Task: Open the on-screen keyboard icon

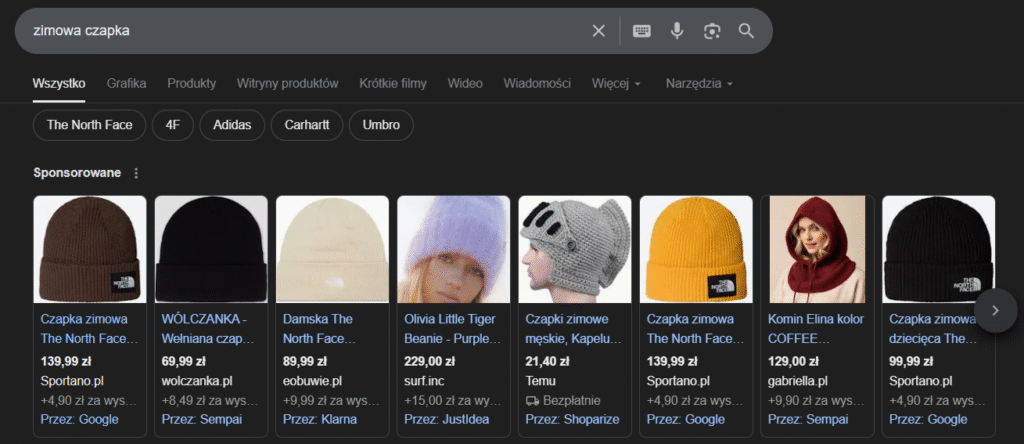Action: (642, 31)
